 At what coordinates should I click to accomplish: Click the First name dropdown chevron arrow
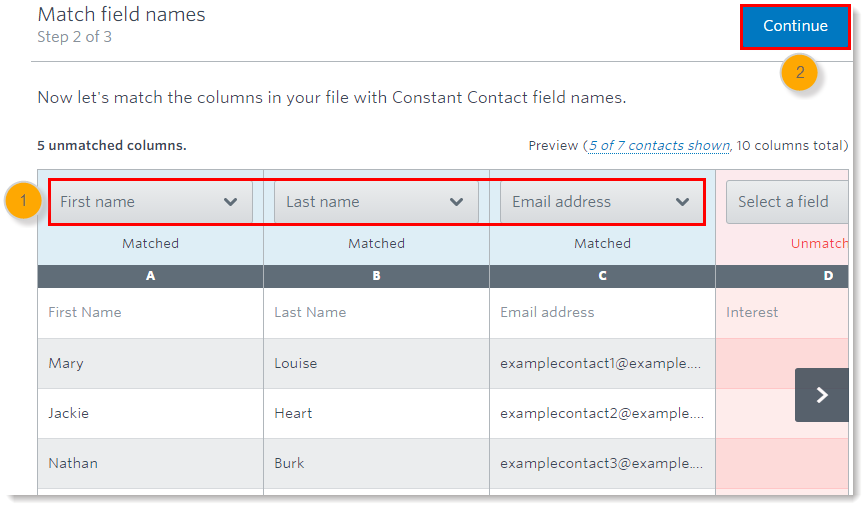click(x=231, y=202)
